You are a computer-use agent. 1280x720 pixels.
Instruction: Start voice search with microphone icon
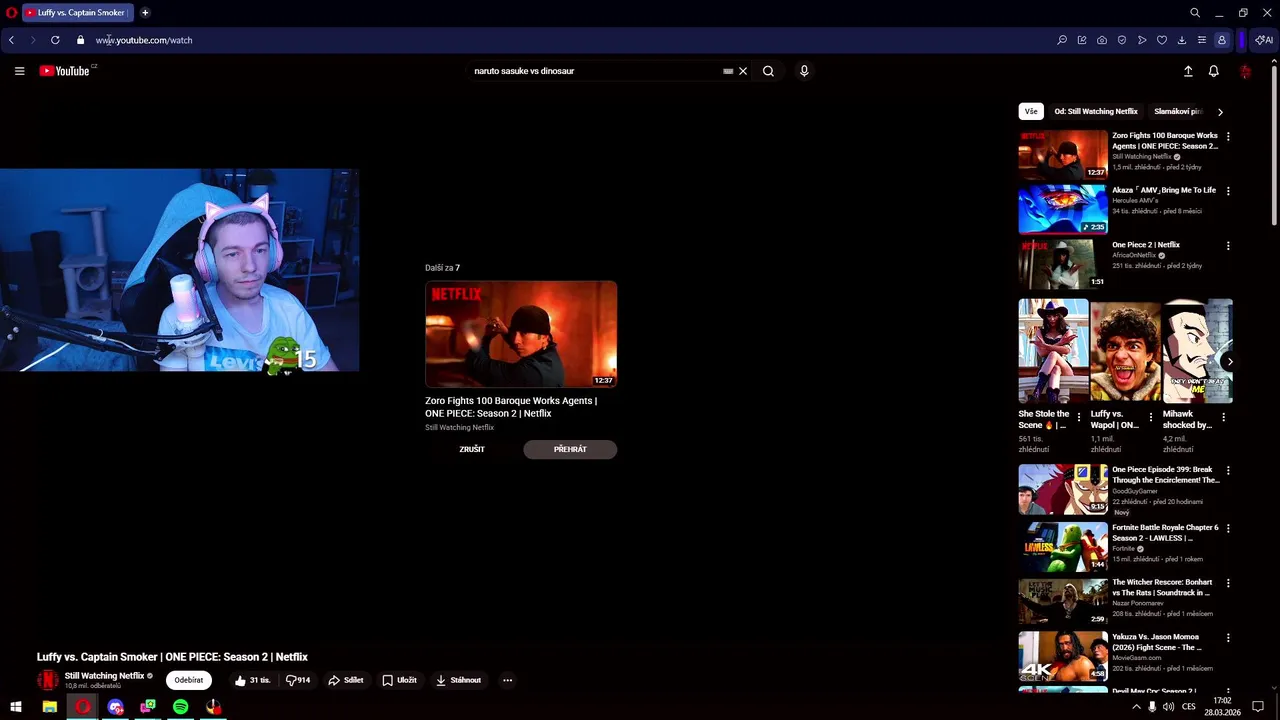804,71
